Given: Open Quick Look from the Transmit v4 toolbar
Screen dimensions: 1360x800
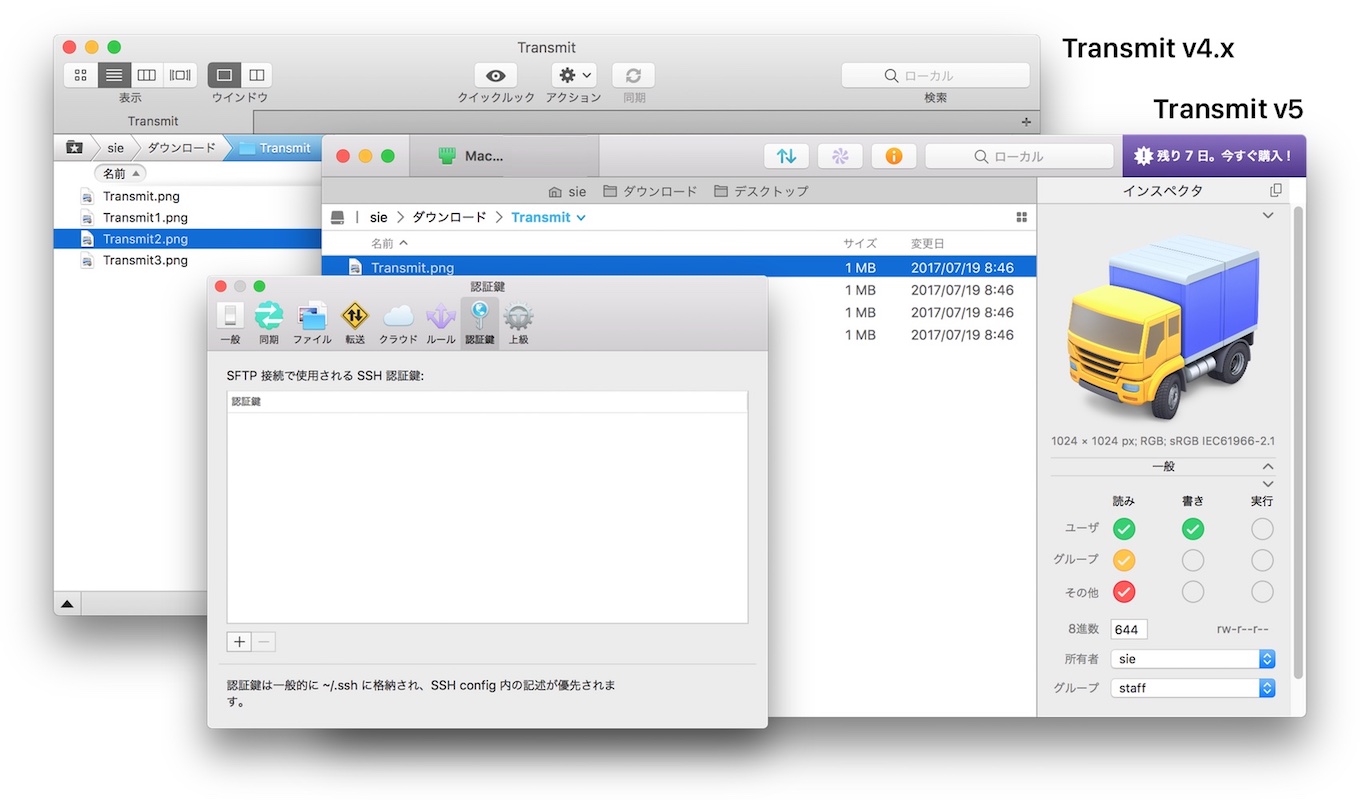Looking at the screenshot, I should tap(494, 75).
